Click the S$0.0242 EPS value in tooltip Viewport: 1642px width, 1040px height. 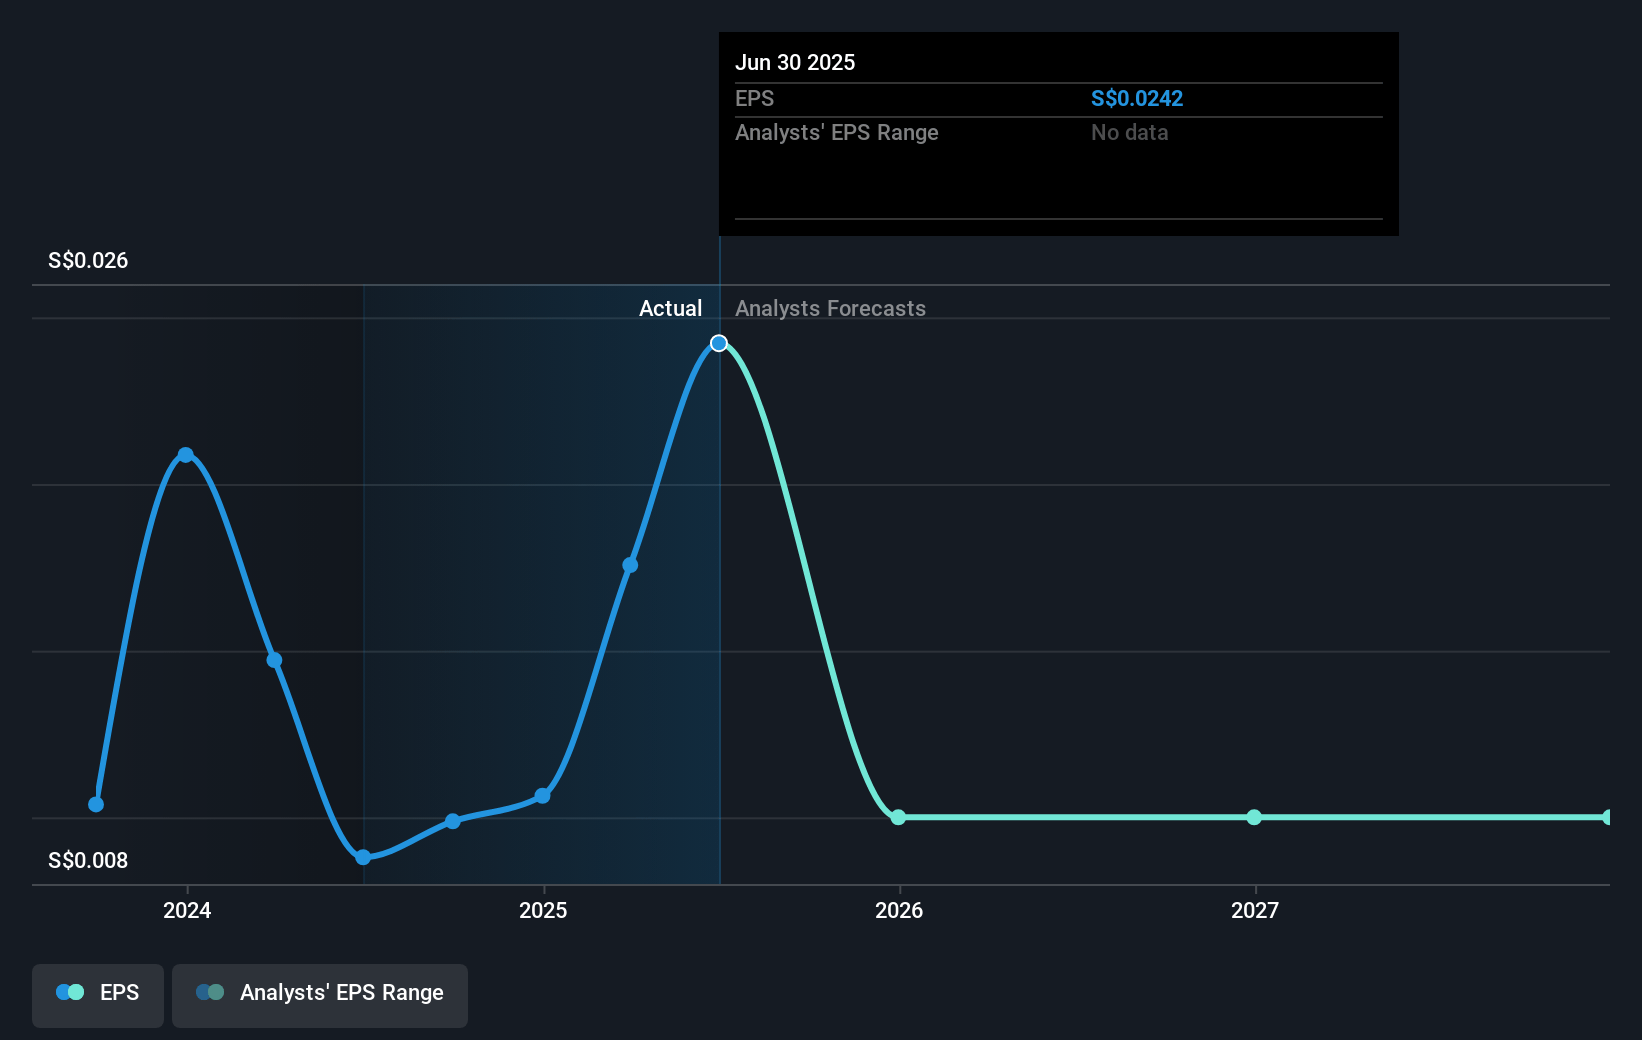pos(1136,98)
